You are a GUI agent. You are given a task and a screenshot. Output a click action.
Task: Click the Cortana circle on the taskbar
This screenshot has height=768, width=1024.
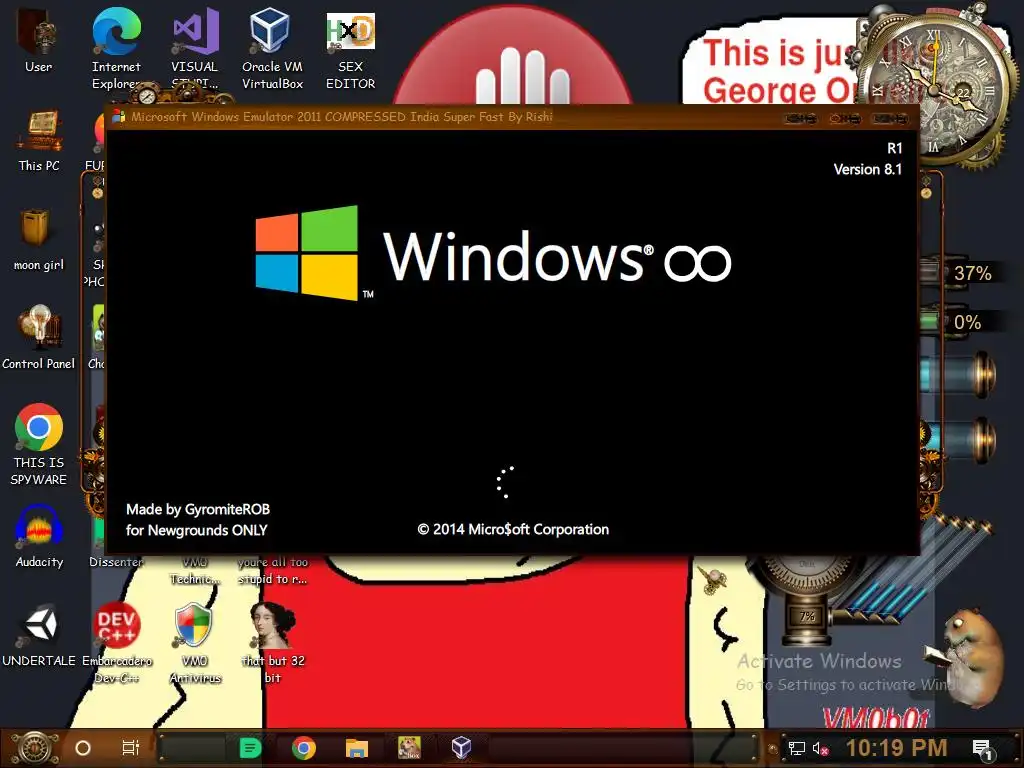(83, 748)
